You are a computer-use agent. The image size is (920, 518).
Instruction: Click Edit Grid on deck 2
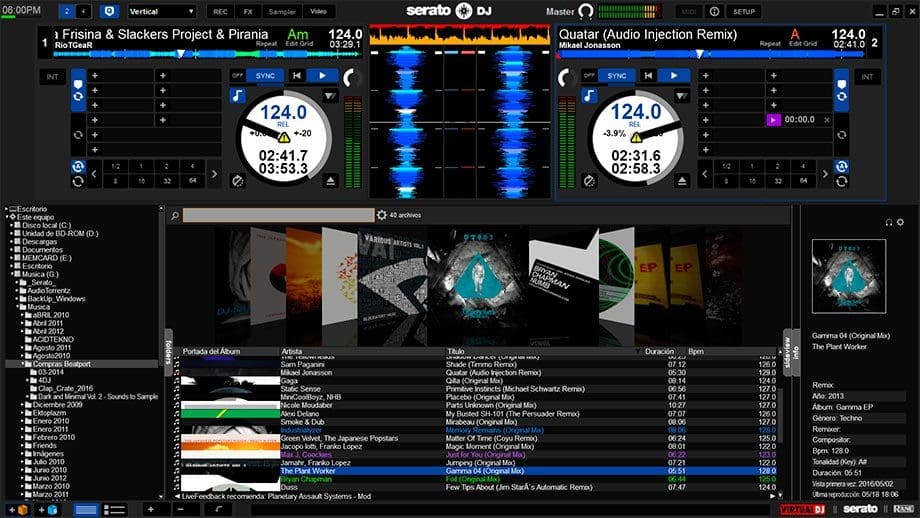pyautogui.click(x=803, y=43)
